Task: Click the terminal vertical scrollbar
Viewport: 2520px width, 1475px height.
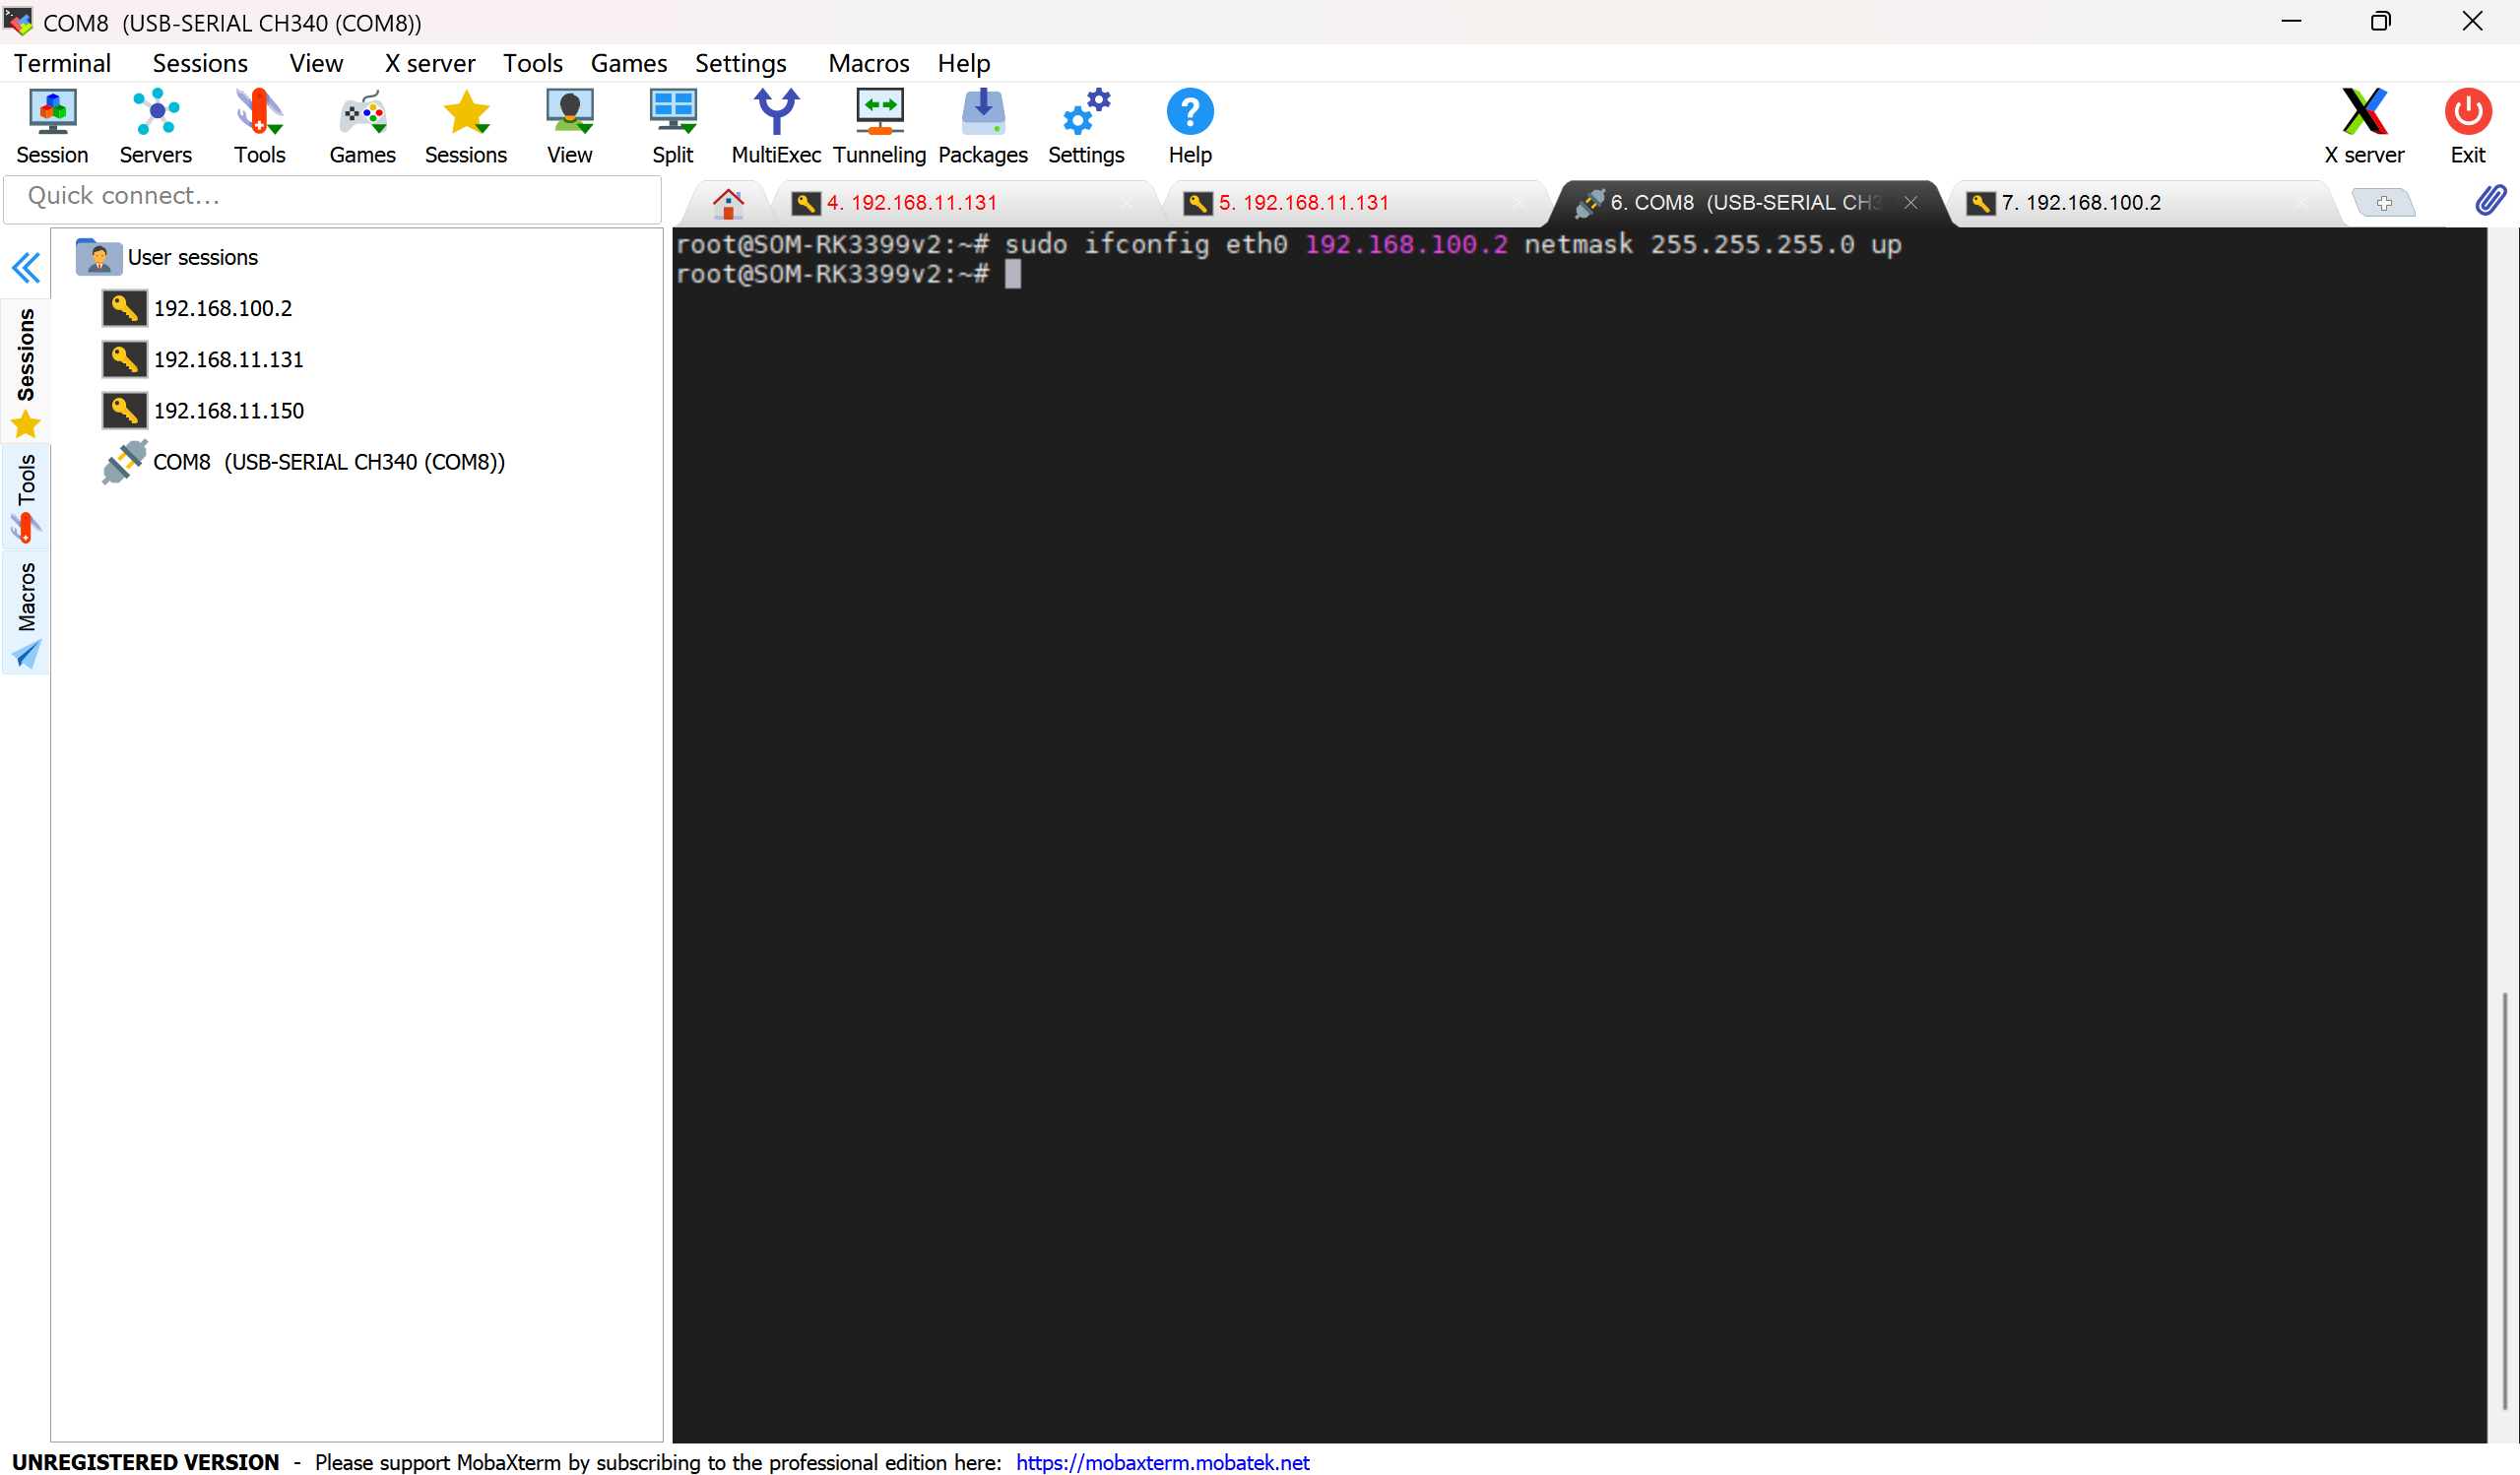Action: coord(2503,1200)
